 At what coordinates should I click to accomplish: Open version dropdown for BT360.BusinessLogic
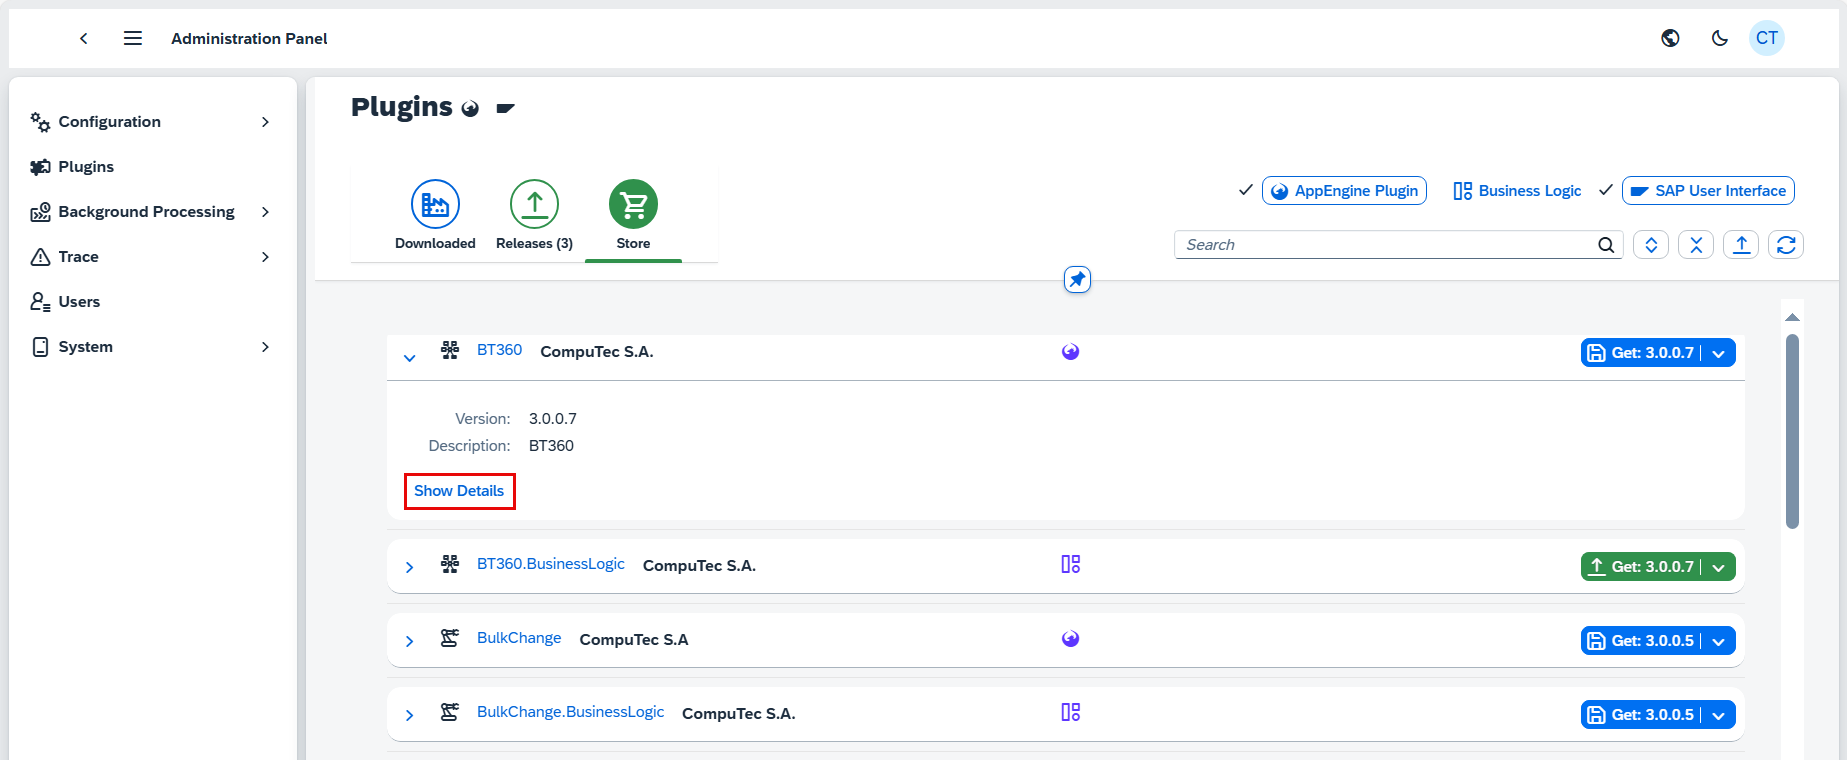coord(1718,568)
